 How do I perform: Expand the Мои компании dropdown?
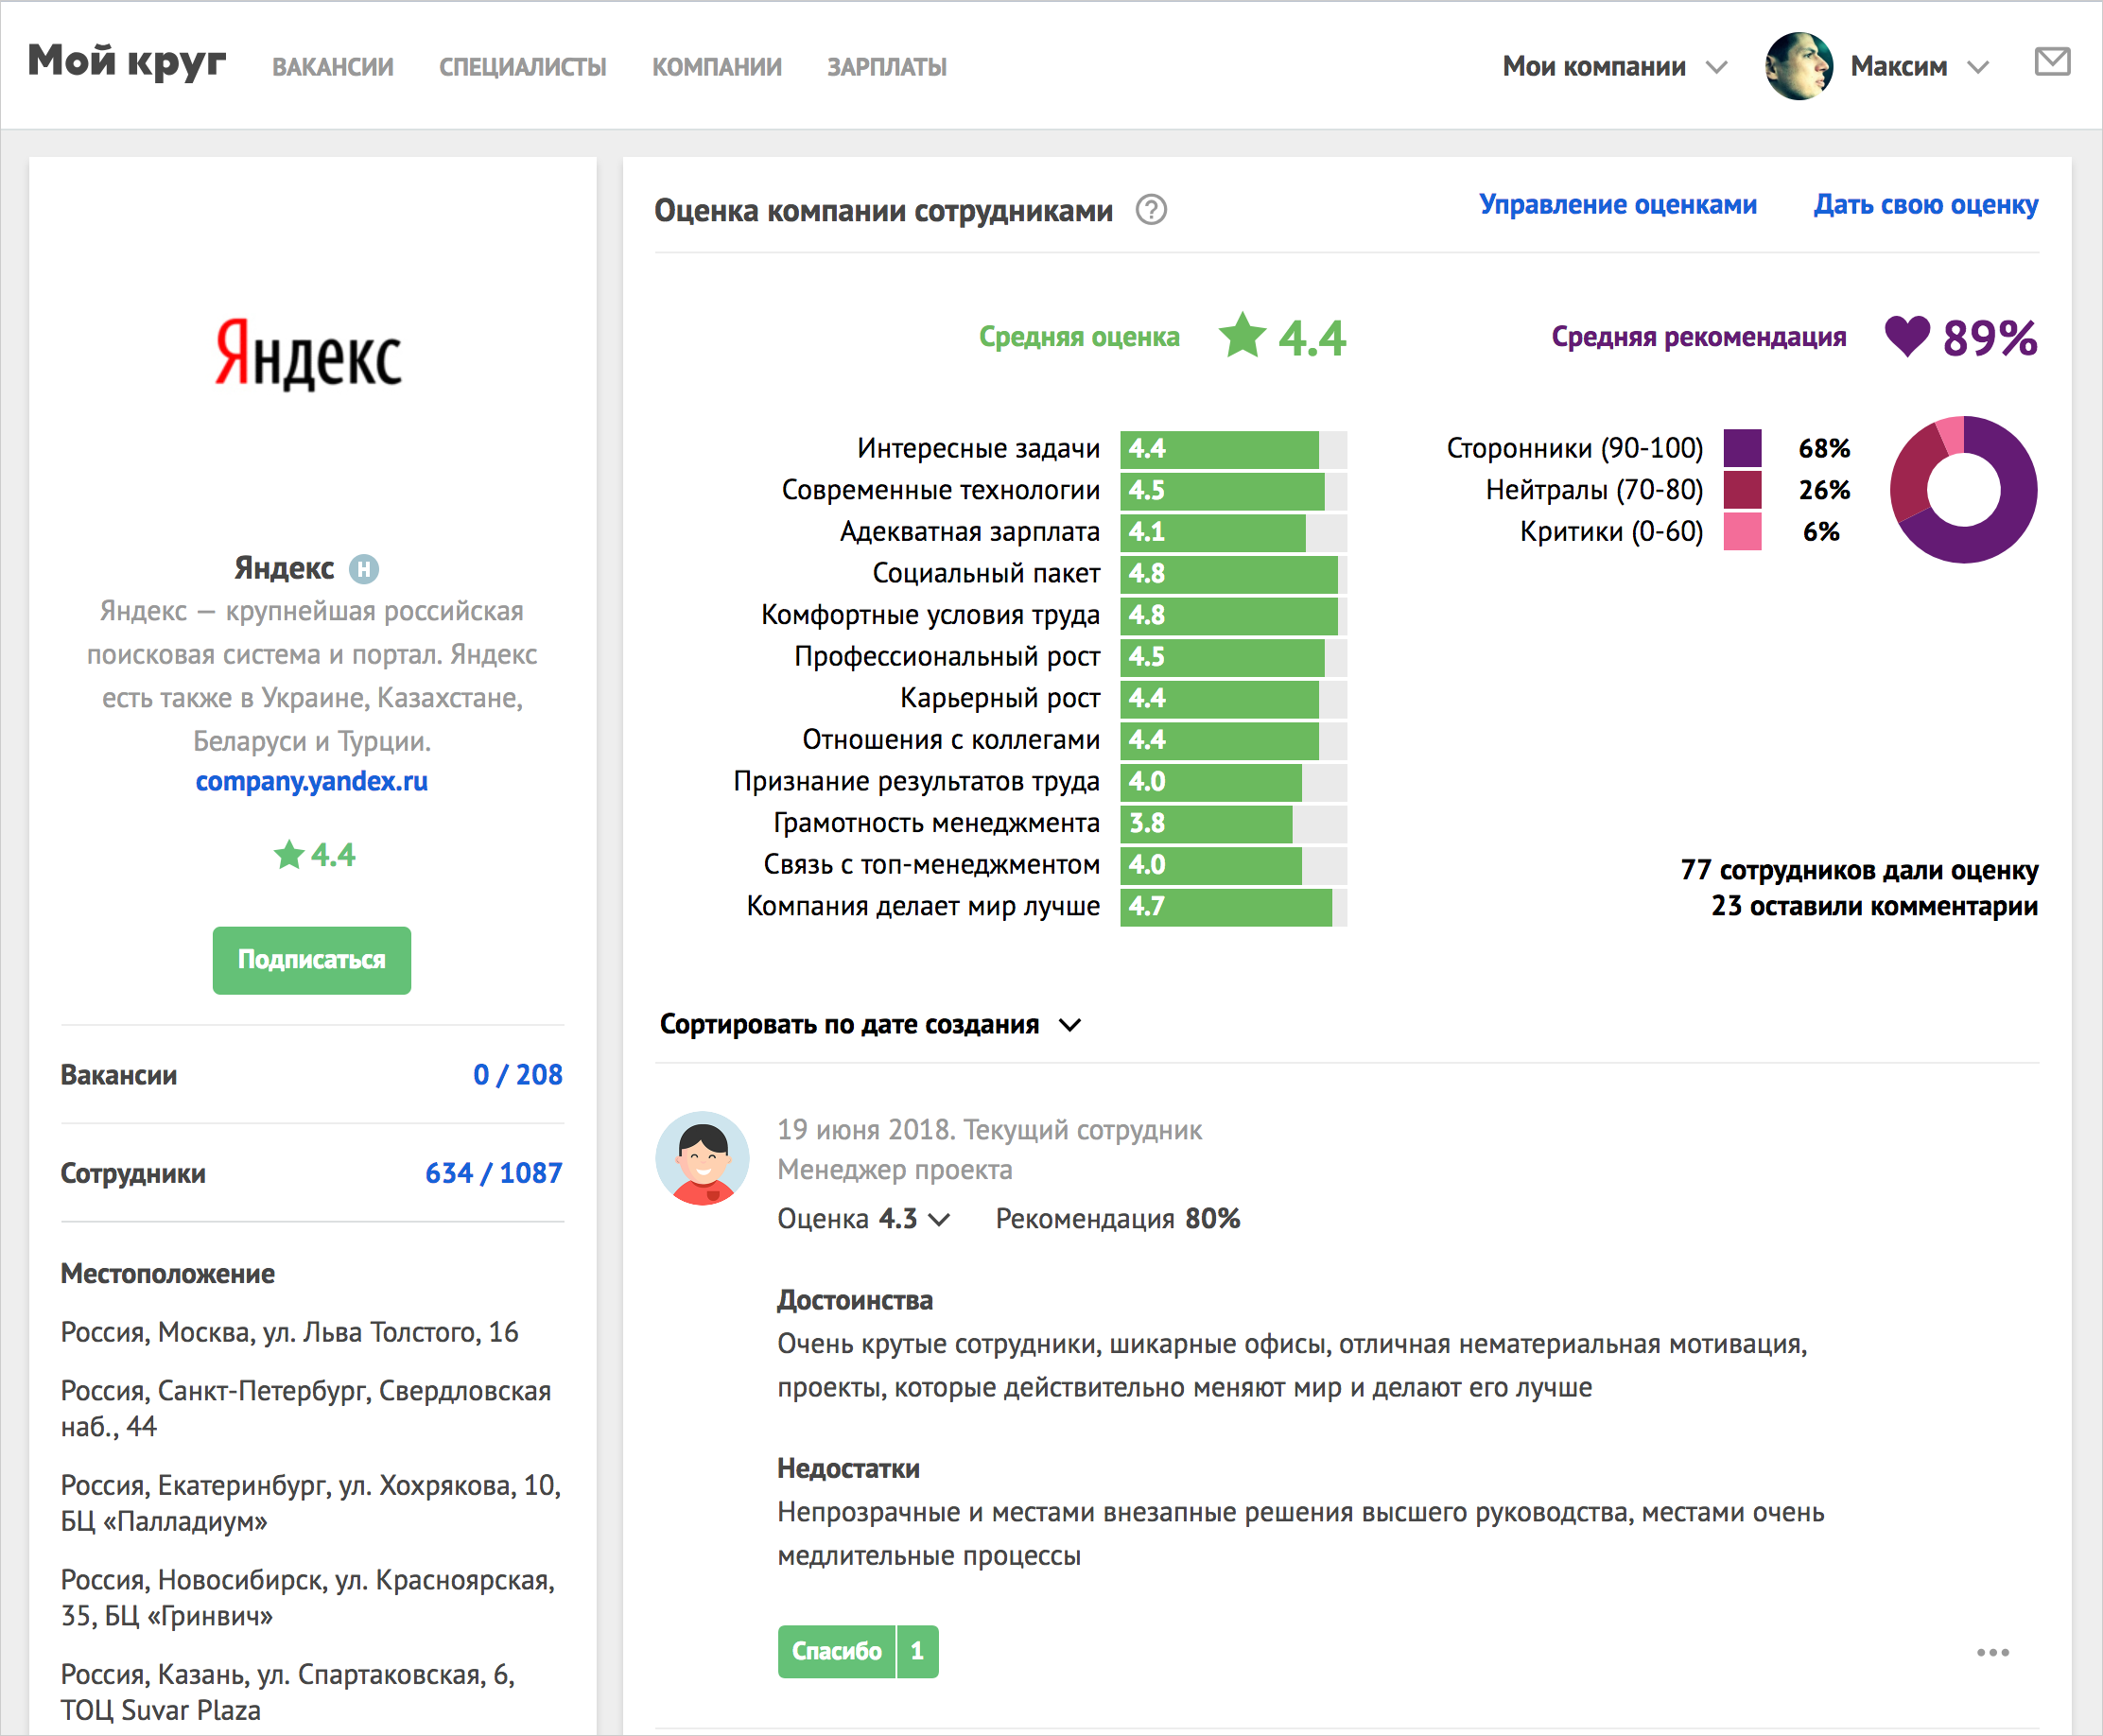click(1614, 67)
